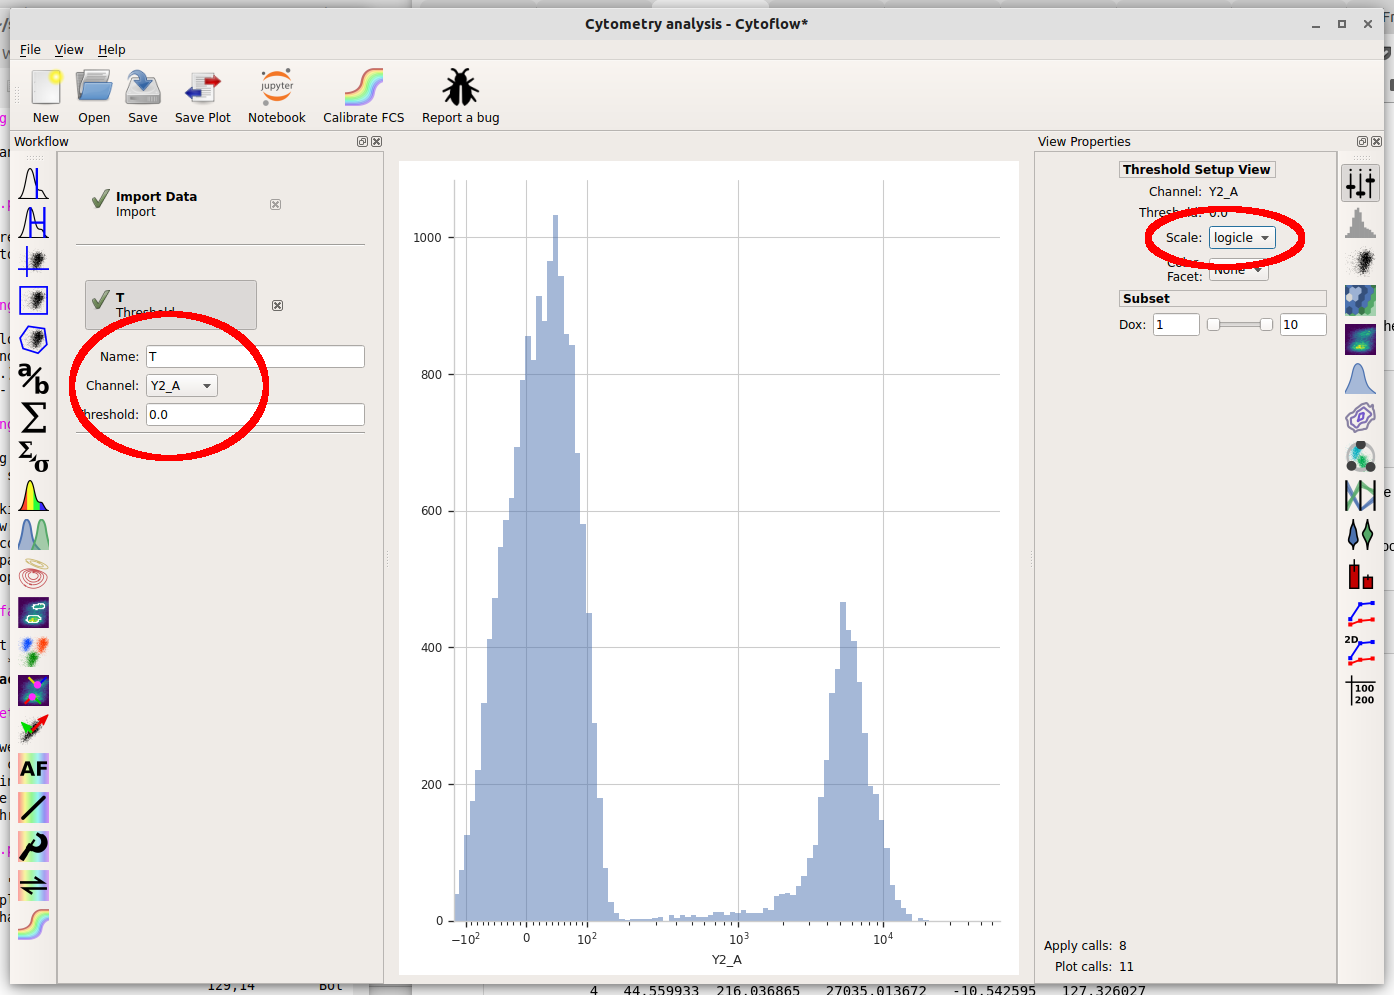1394x995 pixels.
Task: Add a Threshold gate operation from sidebar
Action: (33, 183)
